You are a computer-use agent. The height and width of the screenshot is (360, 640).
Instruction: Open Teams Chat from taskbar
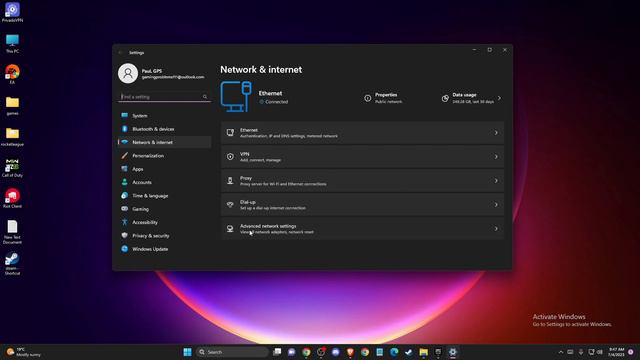(x=292, y=352)
